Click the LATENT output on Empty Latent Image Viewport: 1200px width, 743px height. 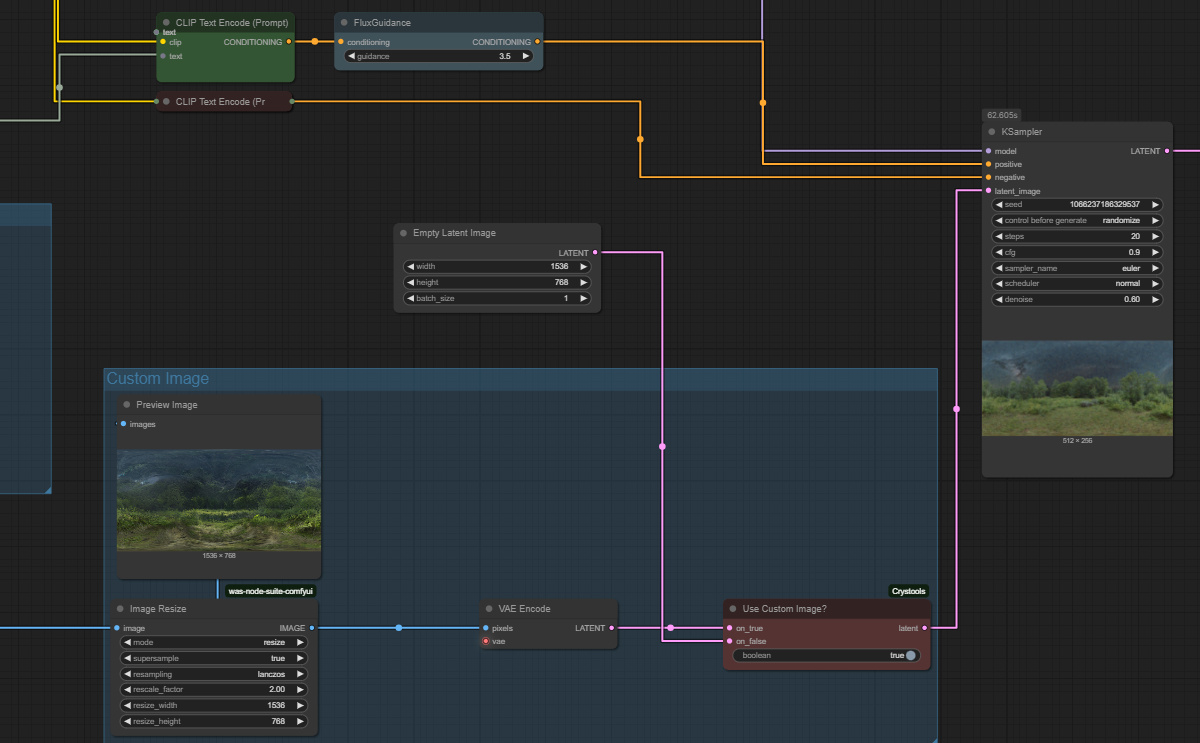click(x=595, y=252)
